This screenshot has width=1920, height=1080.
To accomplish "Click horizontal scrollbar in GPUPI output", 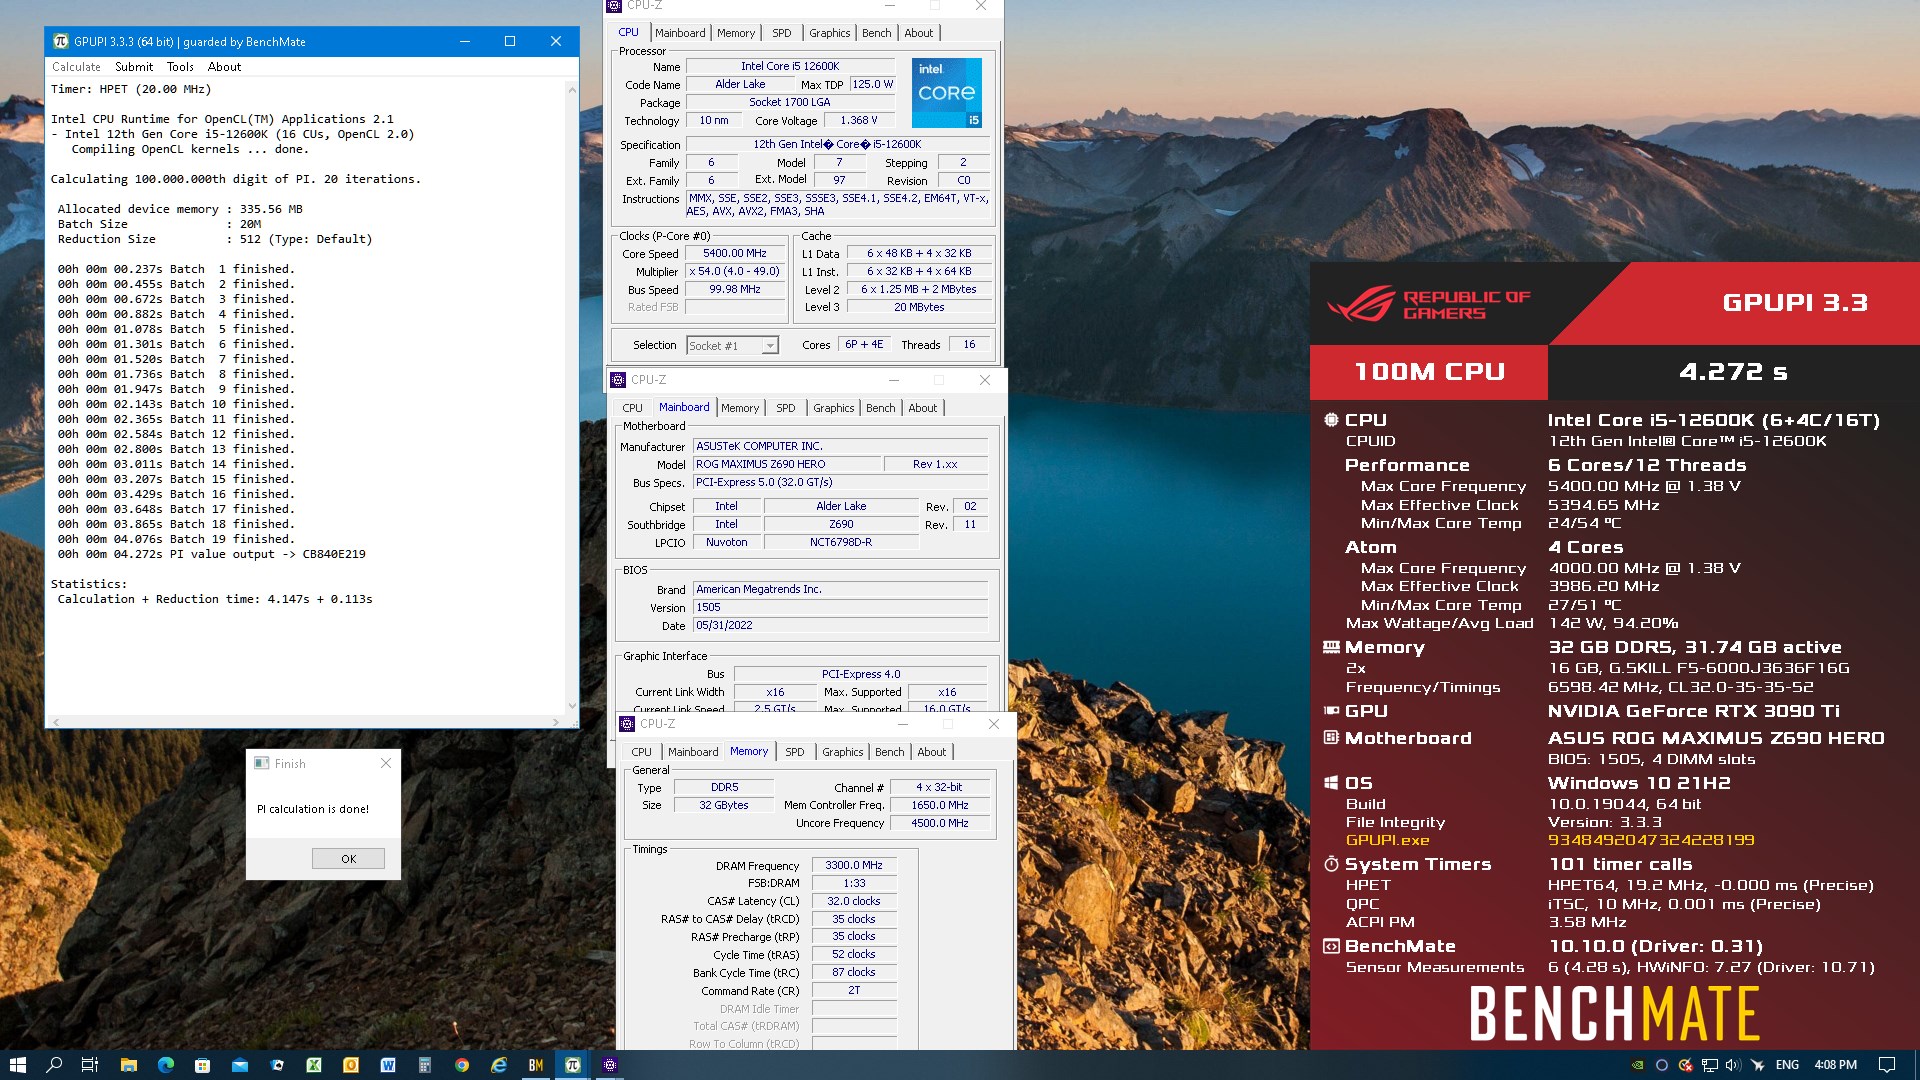I will tap(306, 721).
